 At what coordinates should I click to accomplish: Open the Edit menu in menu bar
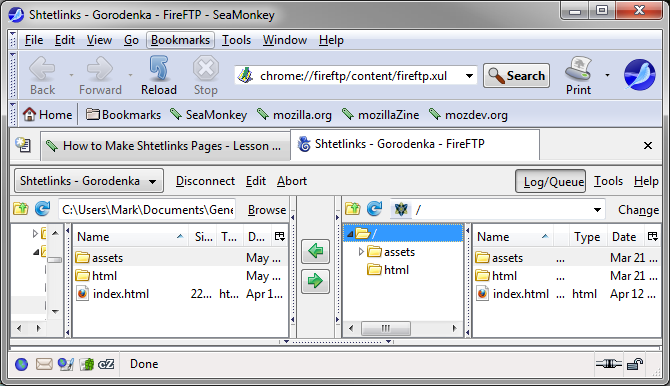[x=65, y=40]
